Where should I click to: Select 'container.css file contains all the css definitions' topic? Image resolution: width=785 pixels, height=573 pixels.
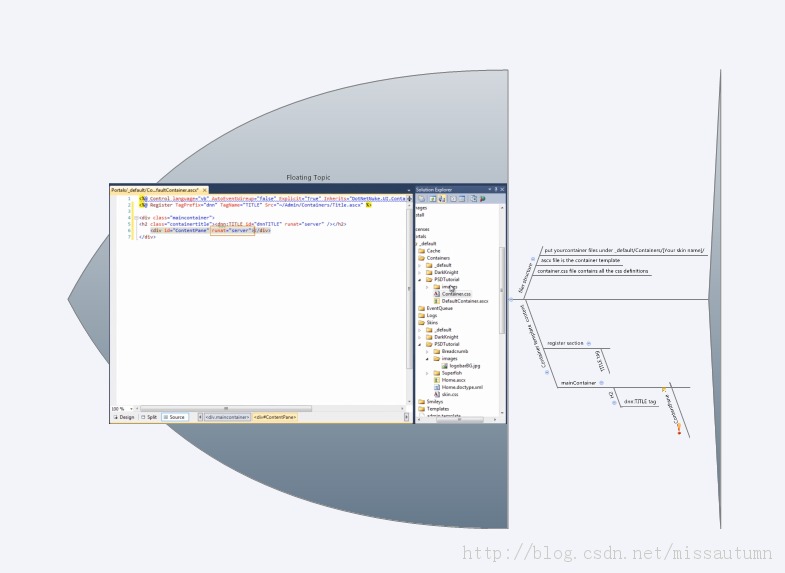[593, 271]
